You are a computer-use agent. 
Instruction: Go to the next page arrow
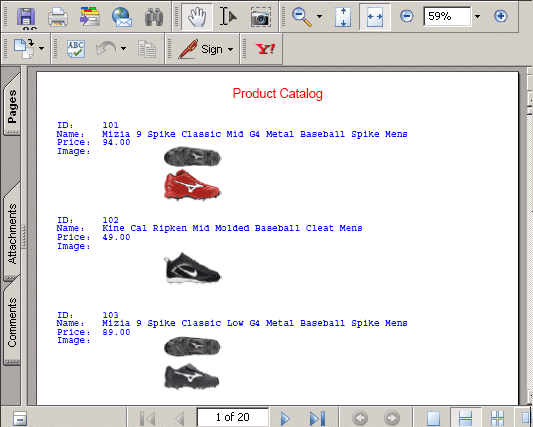[285, 418]
